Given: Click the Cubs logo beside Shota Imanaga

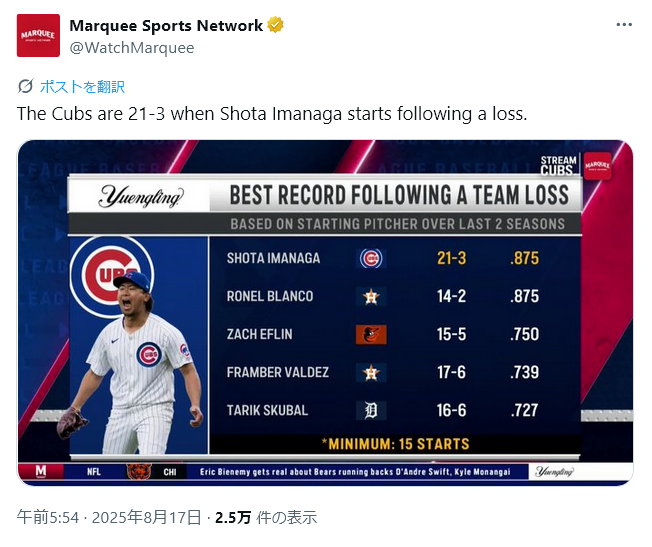Looking at the screenshot, I should [371, 259].
